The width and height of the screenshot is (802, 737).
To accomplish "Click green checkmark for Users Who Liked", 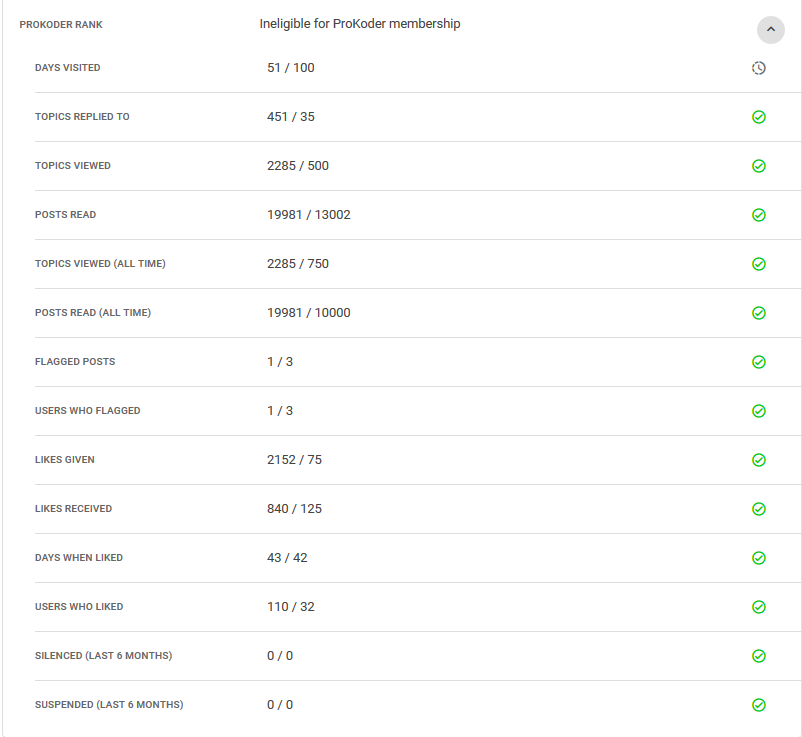I will click(759, 607).
